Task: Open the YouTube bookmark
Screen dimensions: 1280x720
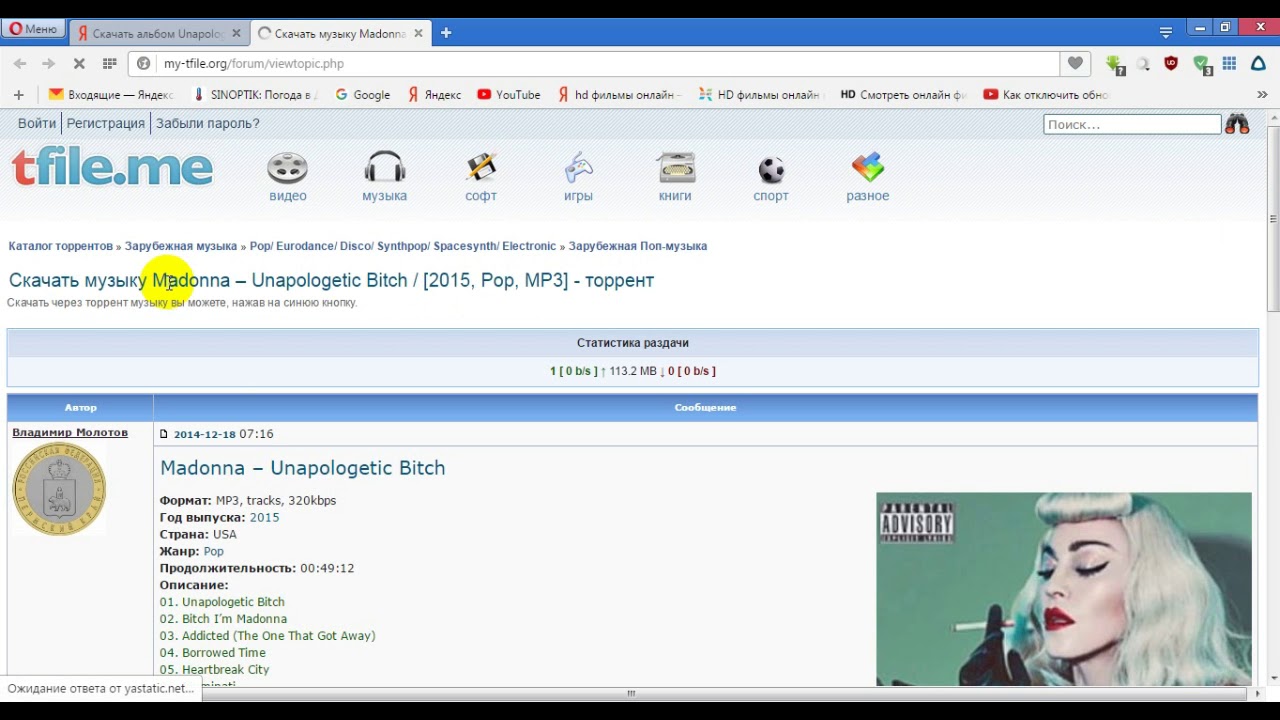Action: (509, 95)
